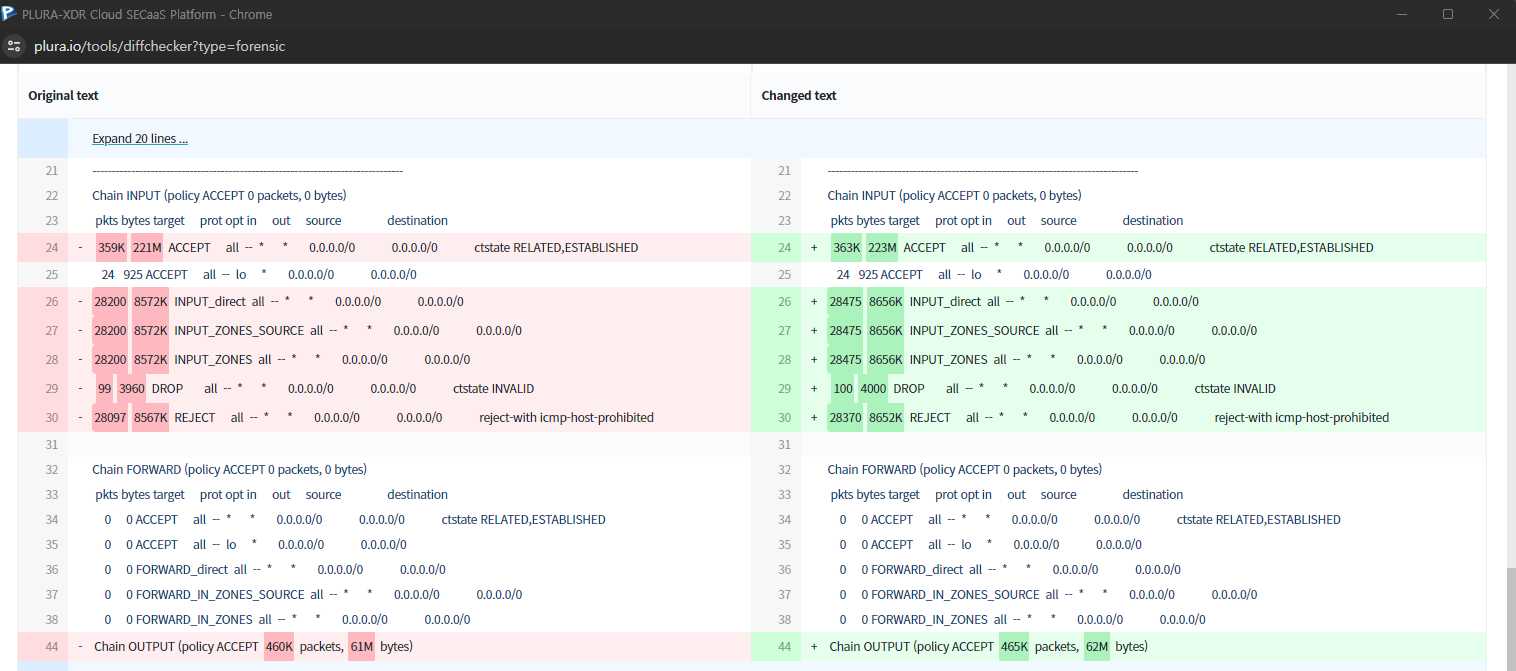Click the plura.io diffchecker URL in address bar
Viewport: 1516px width, 671px height.
pos(160,46)
